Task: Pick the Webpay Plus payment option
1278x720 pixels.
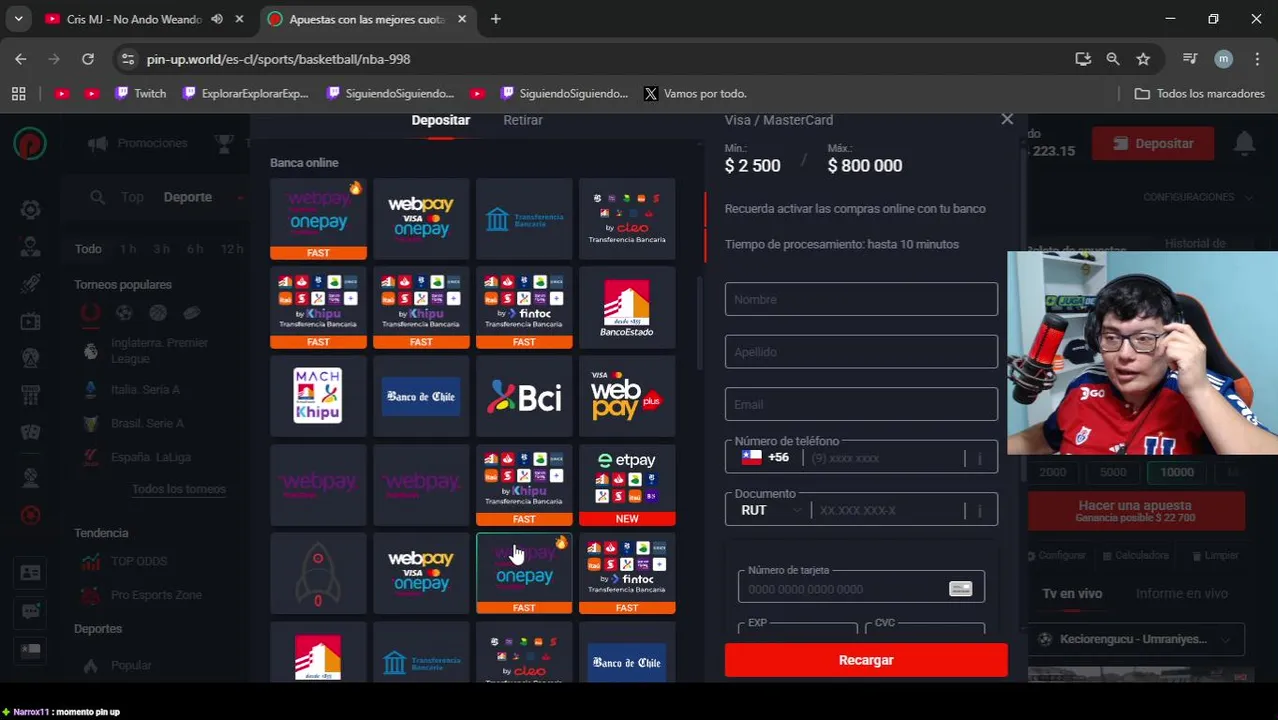Action: tap(627, 397)
